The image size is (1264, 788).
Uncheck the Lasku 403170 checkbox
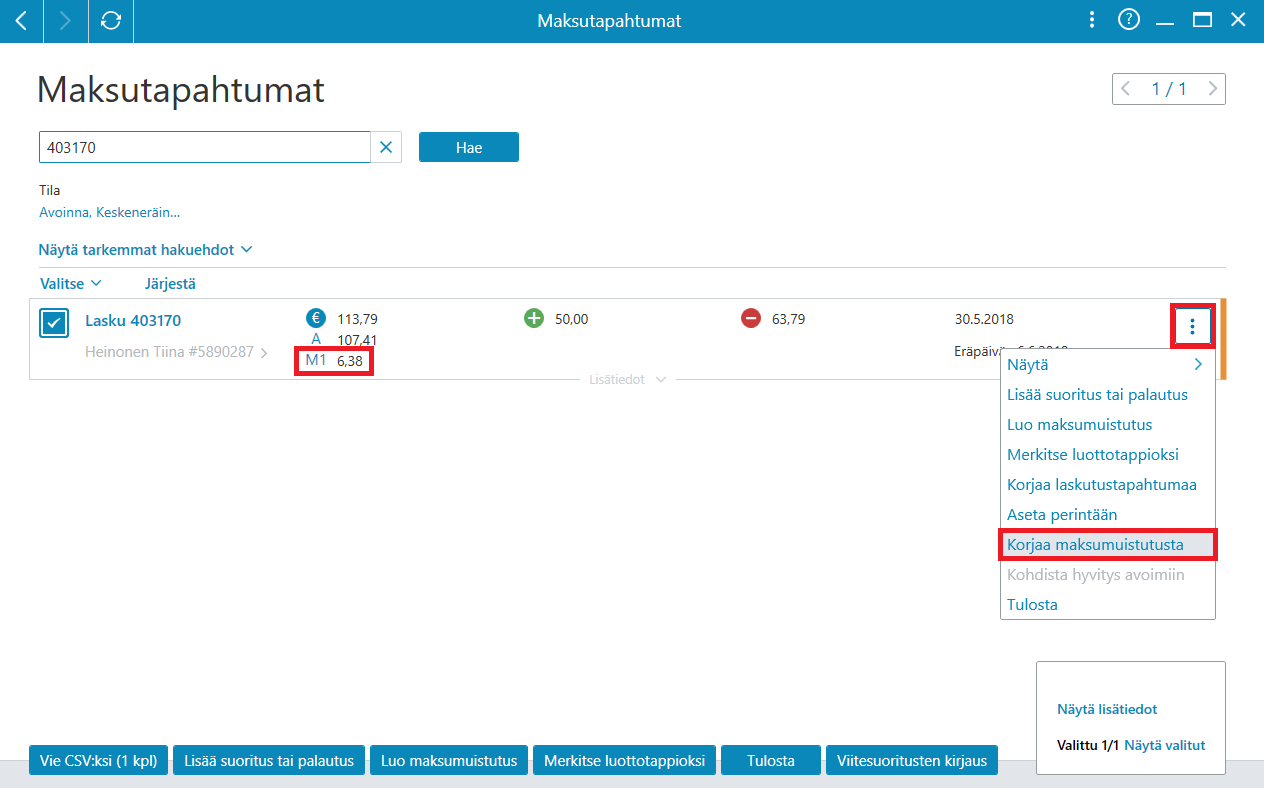[x=54, y=324]
